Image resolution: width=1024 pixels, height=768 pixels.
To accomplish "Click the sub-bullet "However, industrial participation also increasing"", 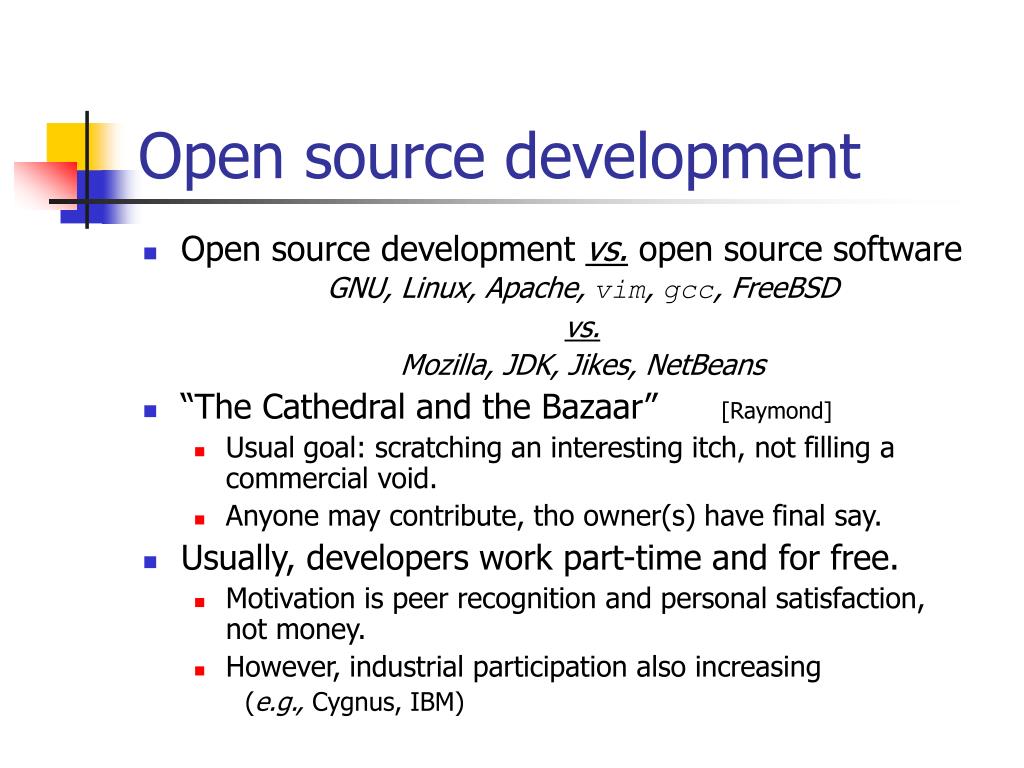I will [x=523, y=667].
